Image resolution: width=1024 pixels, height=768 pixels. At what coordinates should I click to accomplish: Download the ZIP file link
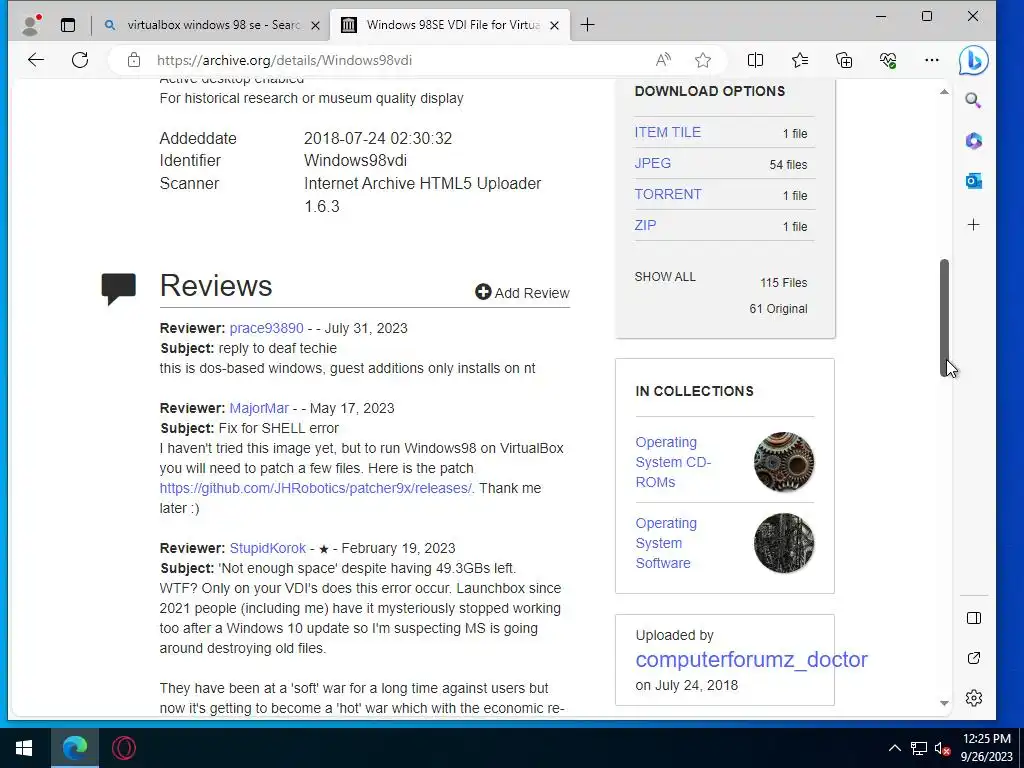click(645, 225)
